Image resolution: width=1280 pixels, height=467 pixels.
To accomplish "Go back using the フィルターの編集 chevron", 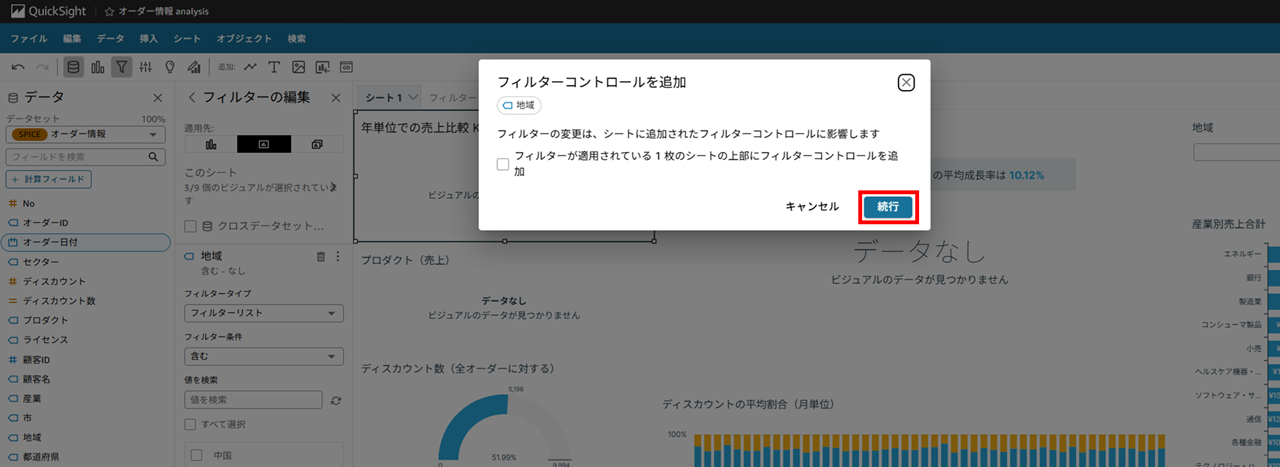I will click(x=192, y=97).
